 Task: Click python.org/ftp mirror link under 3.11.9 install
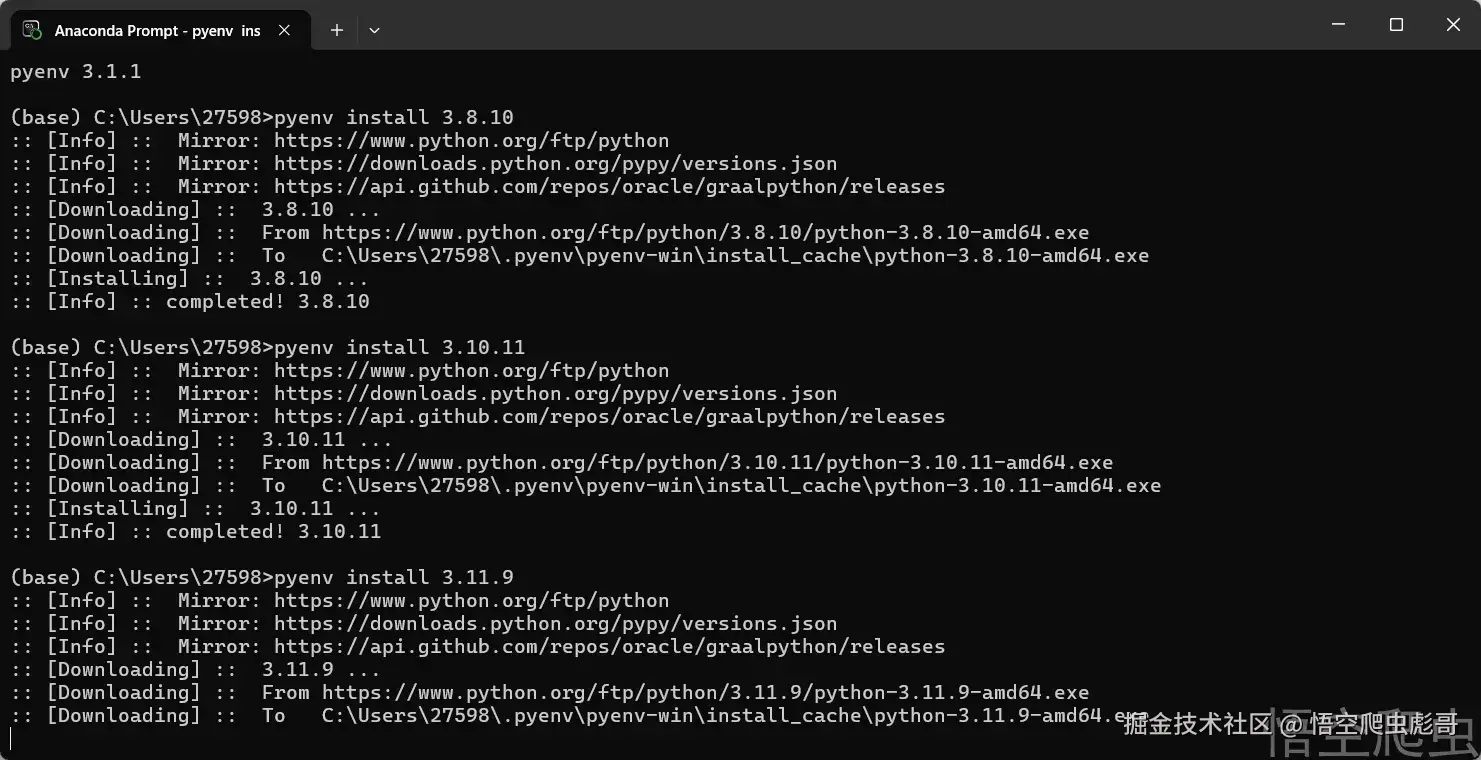point(471,601)
